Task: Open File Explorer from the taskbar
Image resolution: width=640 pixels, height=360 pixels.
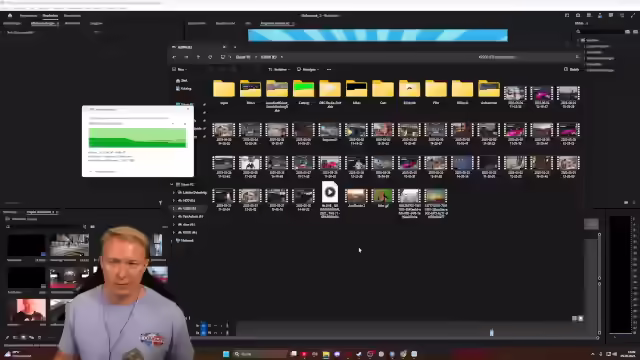Action: click(326, 354)
